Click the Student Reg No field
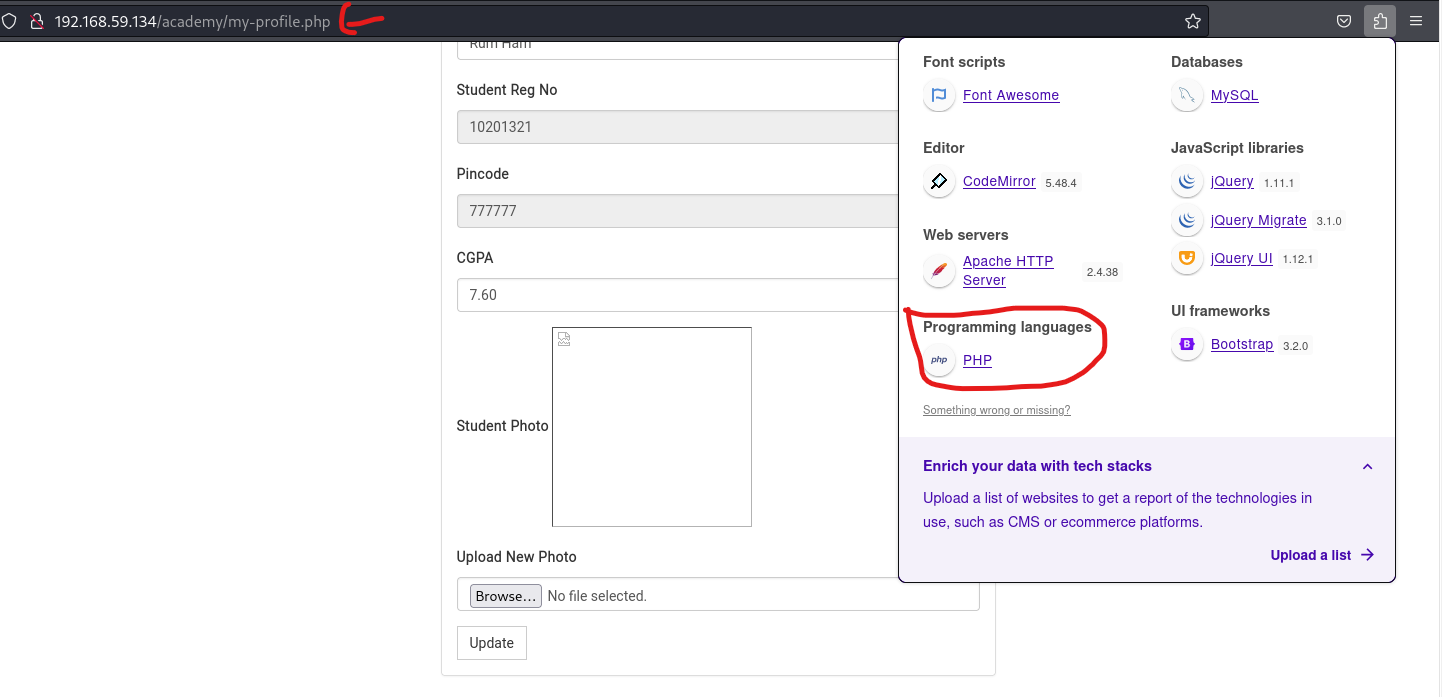 (678, 127)
